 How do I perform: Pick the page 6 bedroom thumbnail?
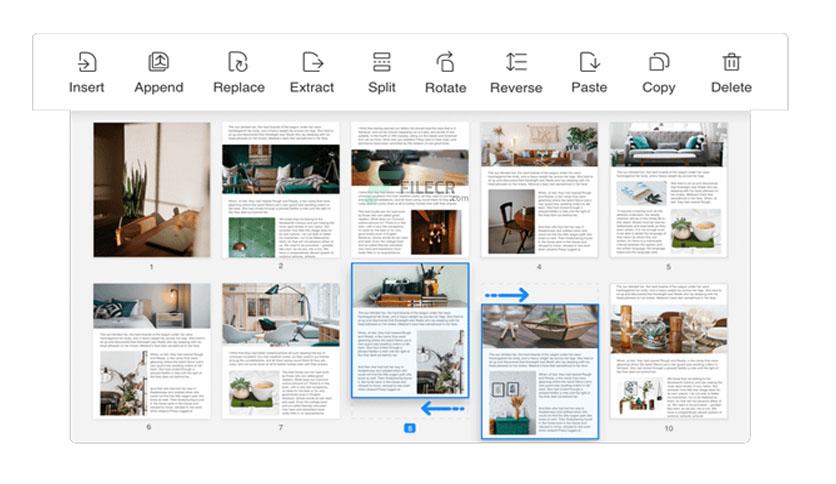[152, 351]
